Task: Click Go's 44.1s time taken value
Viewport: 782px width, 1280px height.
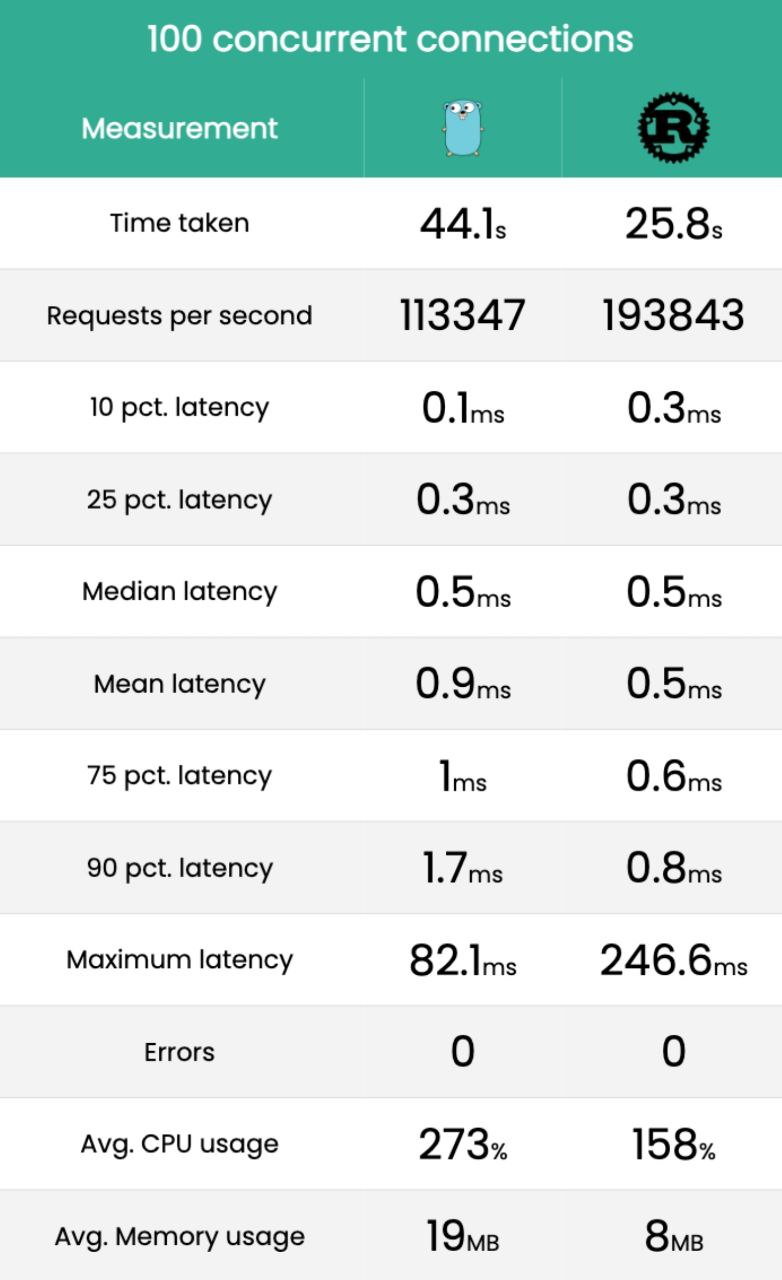Action: pos(463,225)
